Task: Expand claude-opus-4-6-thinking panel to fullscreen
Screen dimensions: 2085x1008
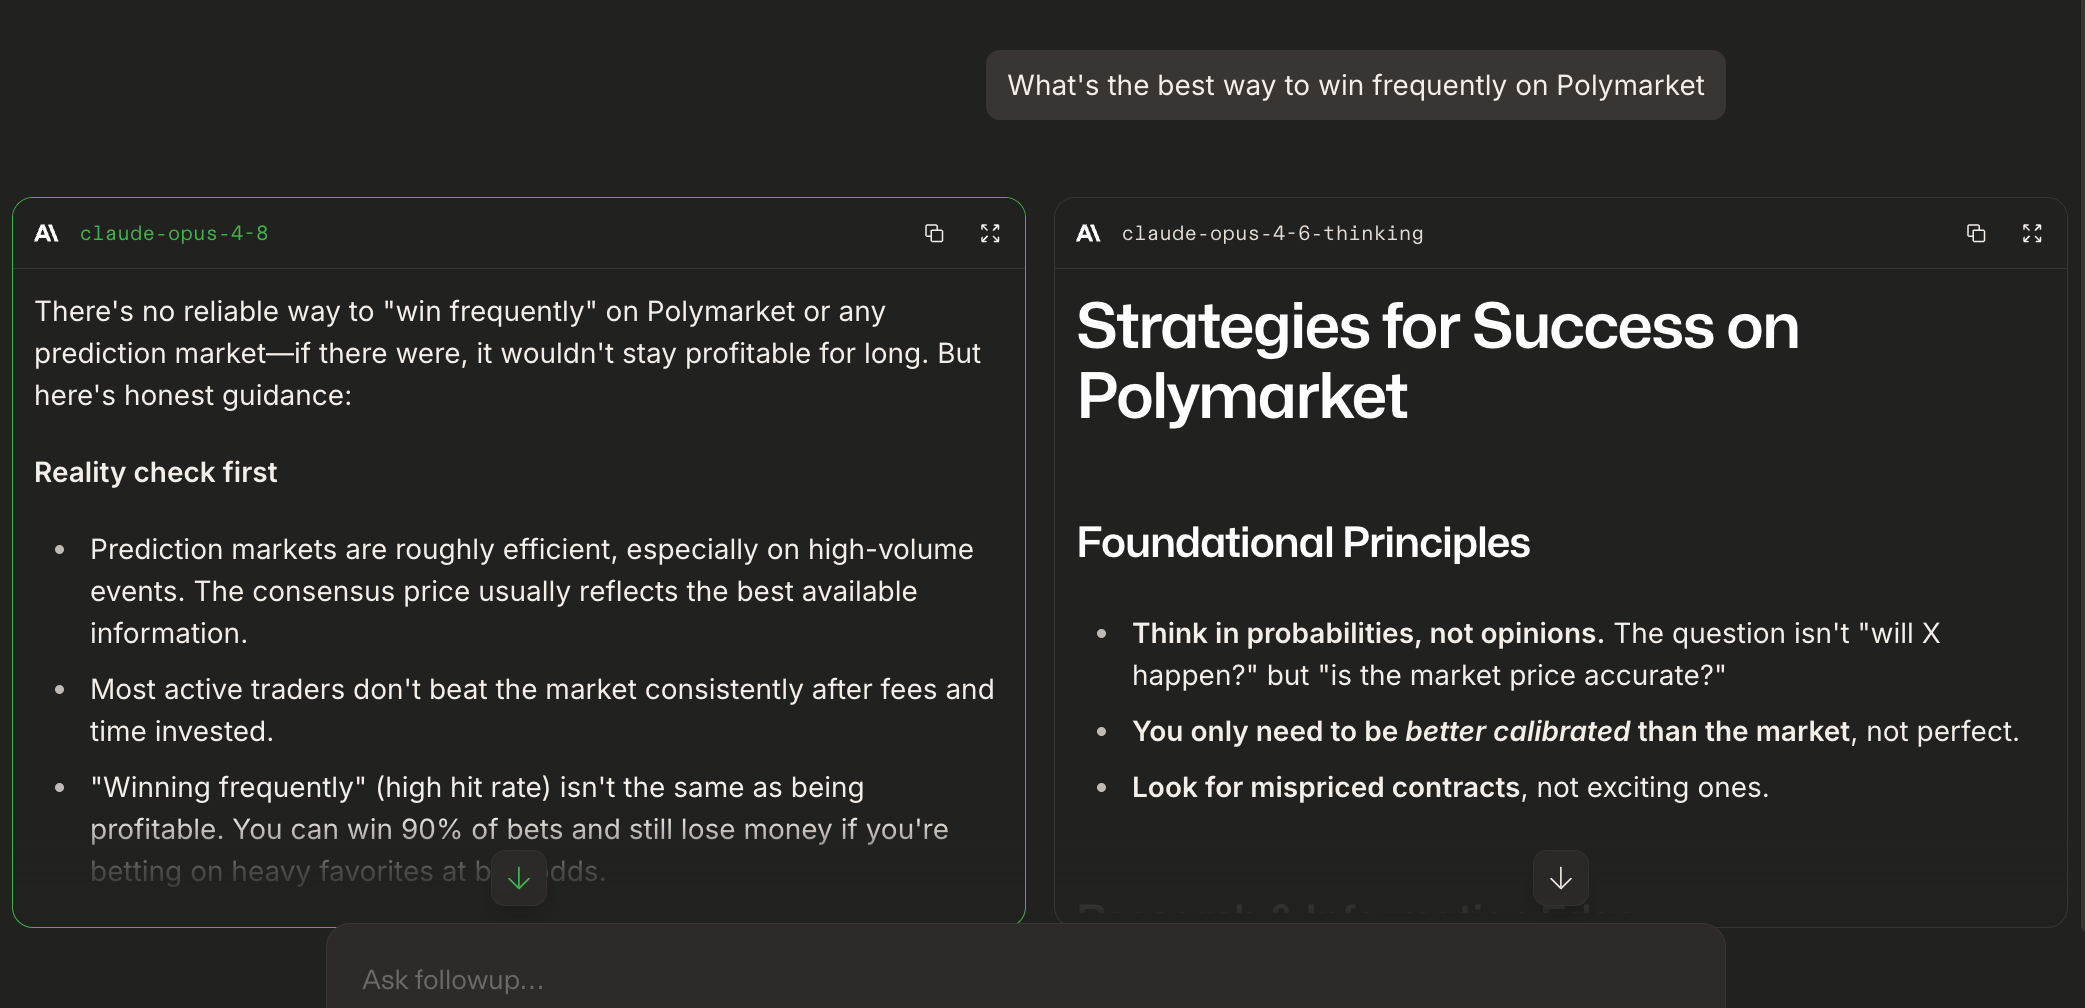Action: click(x=2032, y=233)
